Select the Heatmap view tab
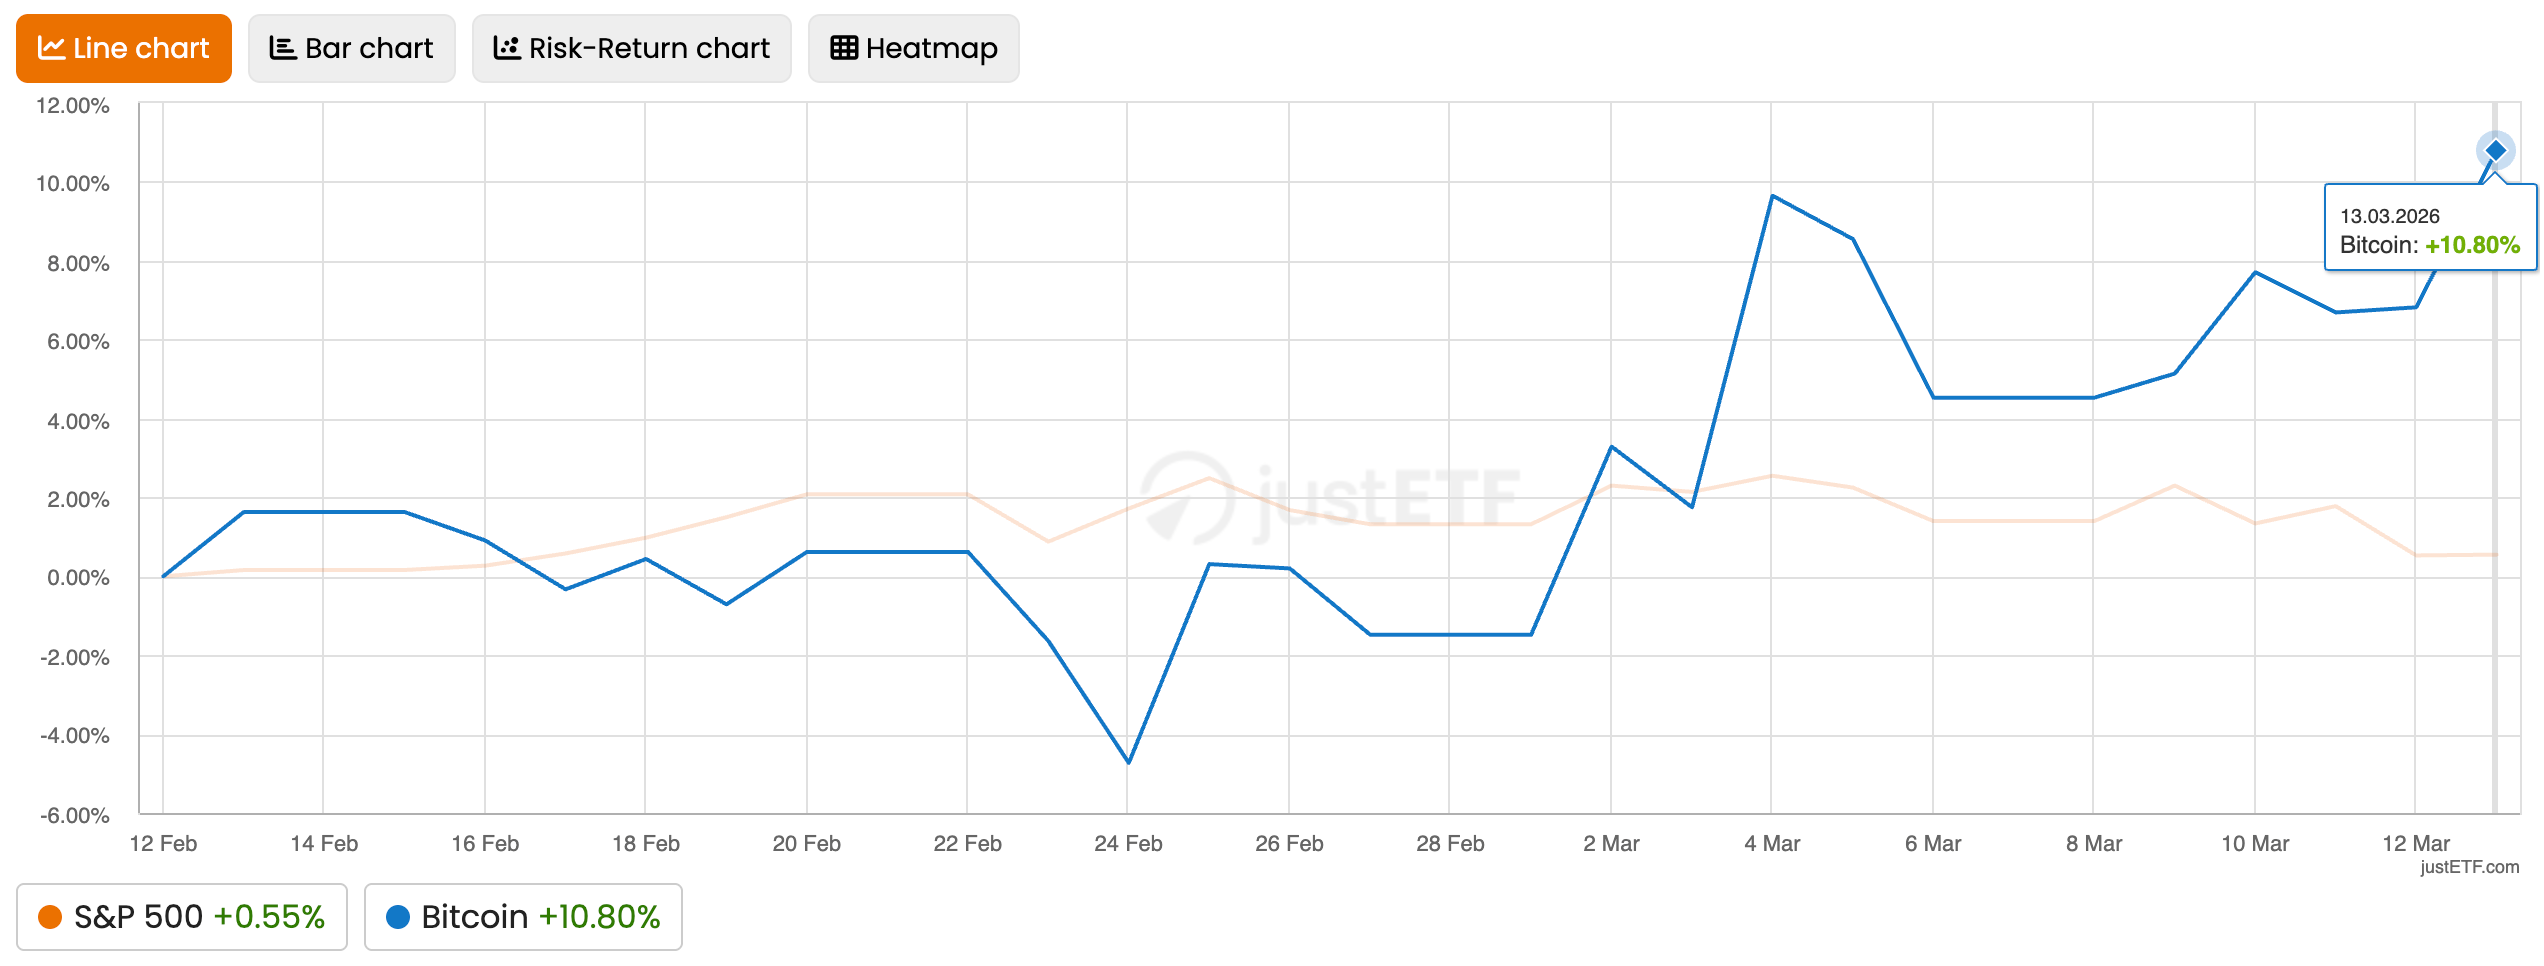The width and height of the screenshot is (2544, 966). pyautogui.click(x=913, y=48)
